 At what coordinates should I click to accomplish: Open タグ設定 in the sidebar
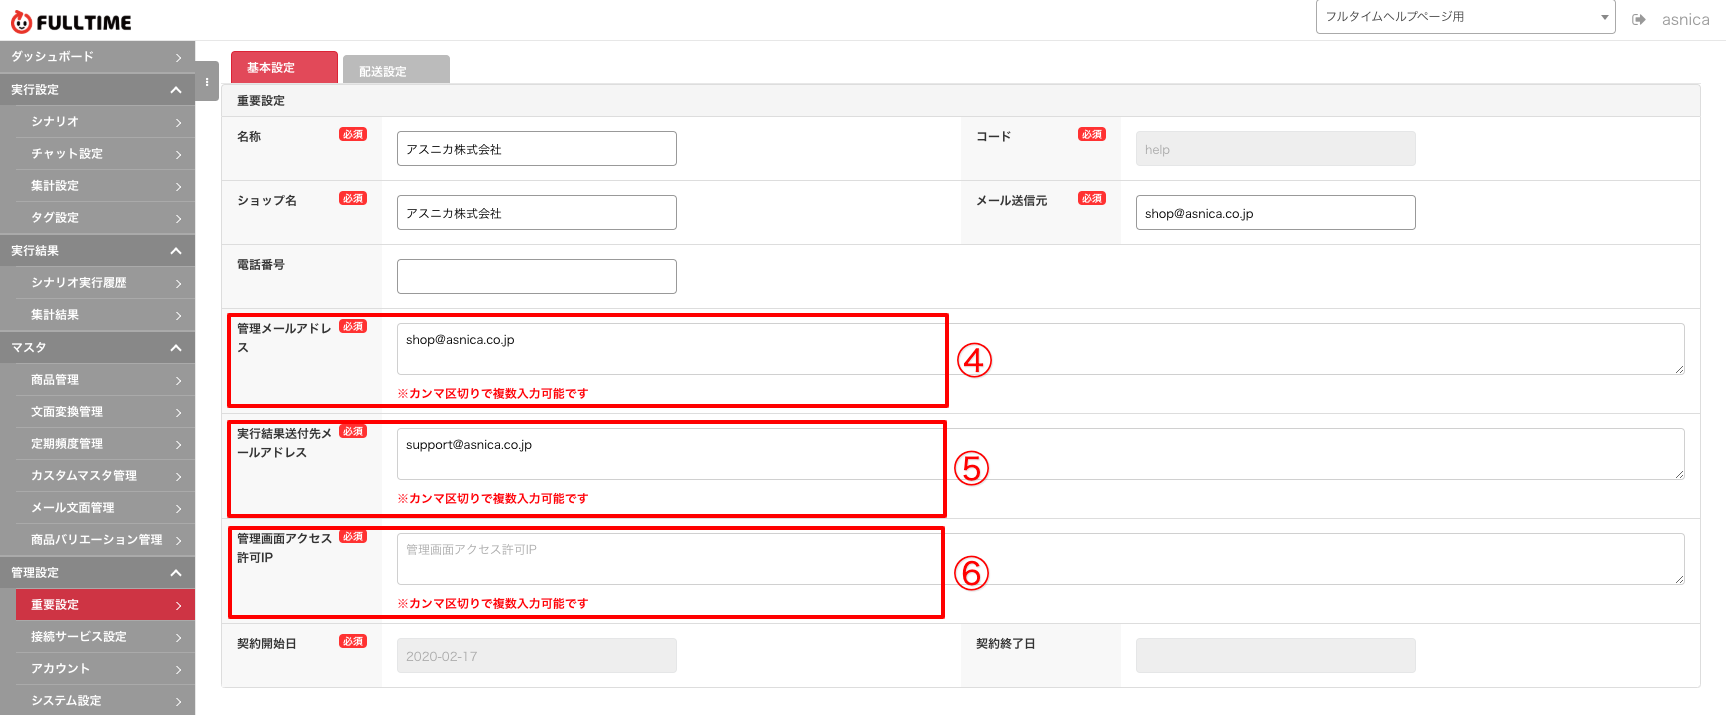[x=105, y=218]
